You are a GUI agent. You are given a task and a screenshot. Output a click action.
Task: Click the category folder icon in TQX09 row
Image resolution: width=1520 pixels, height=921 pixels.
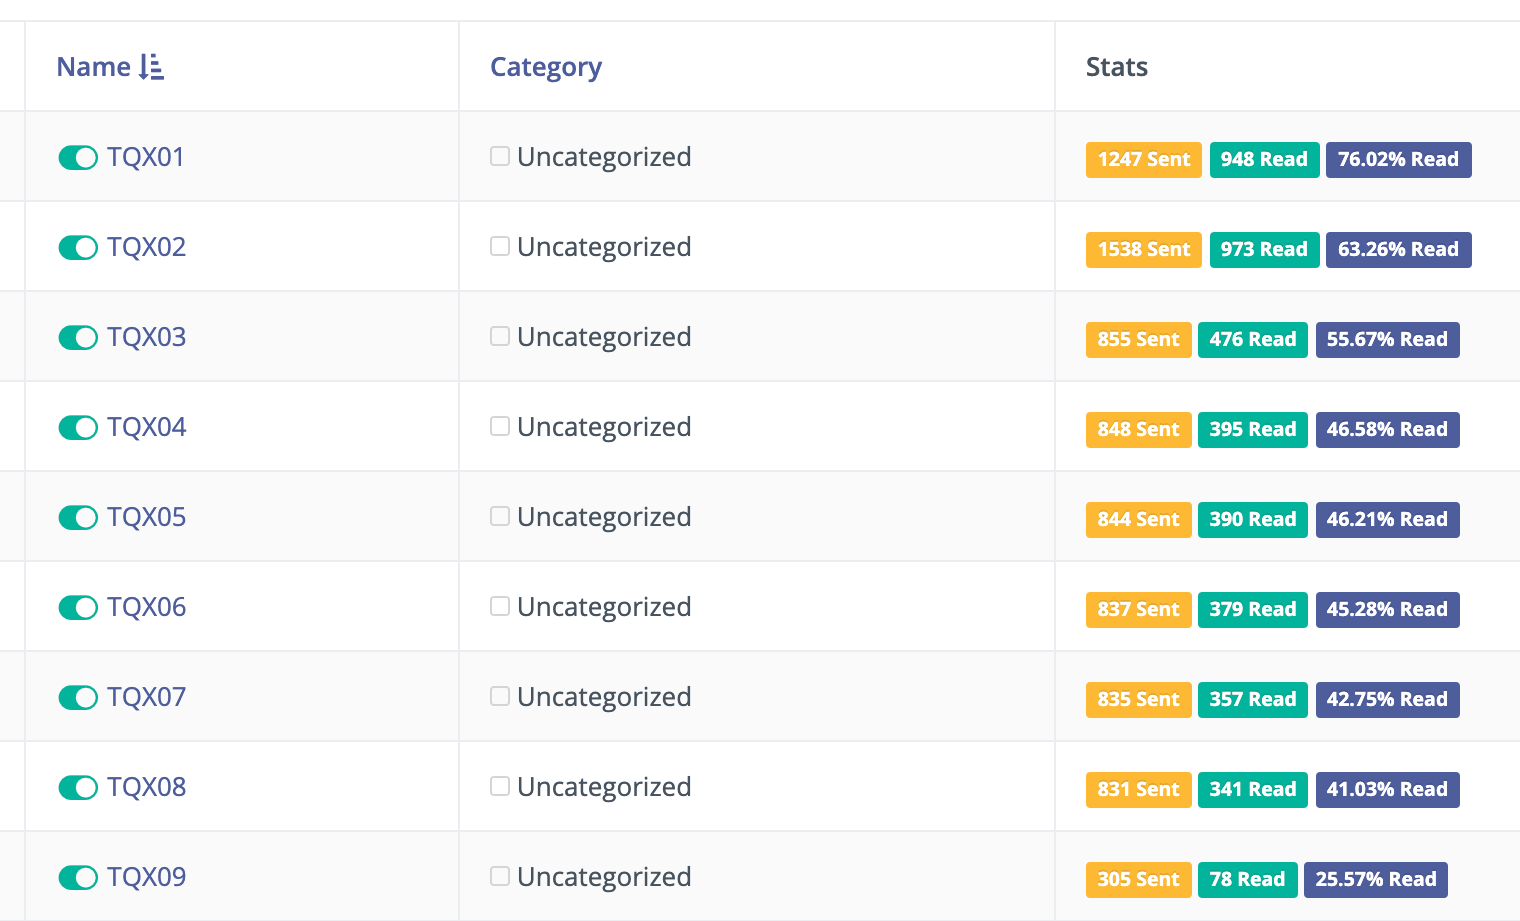point(500,876)
